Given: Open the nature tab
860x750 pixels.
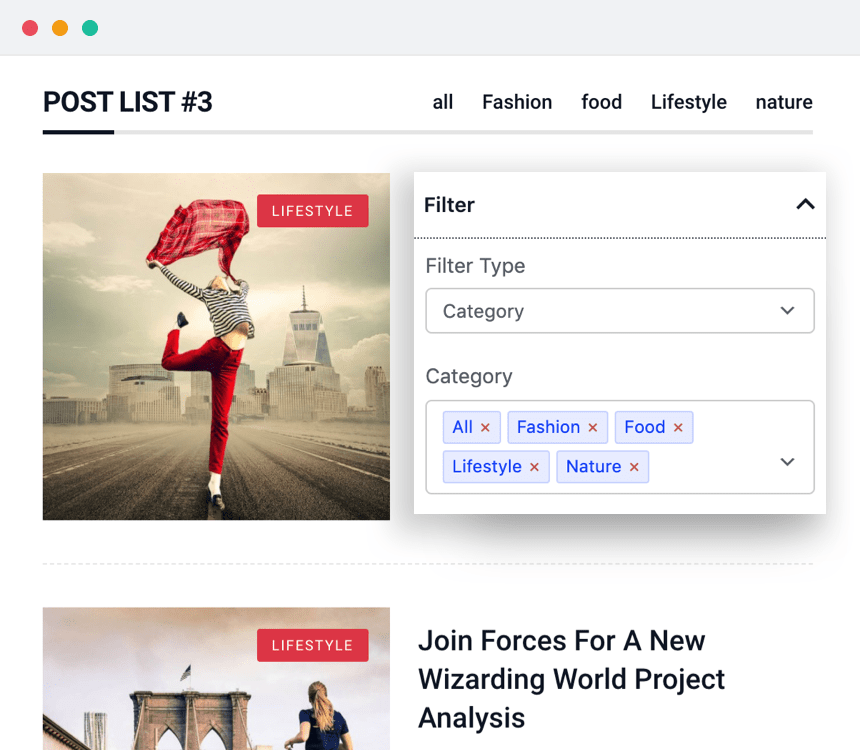Looking at the screenshot, I should click(784, 102).
